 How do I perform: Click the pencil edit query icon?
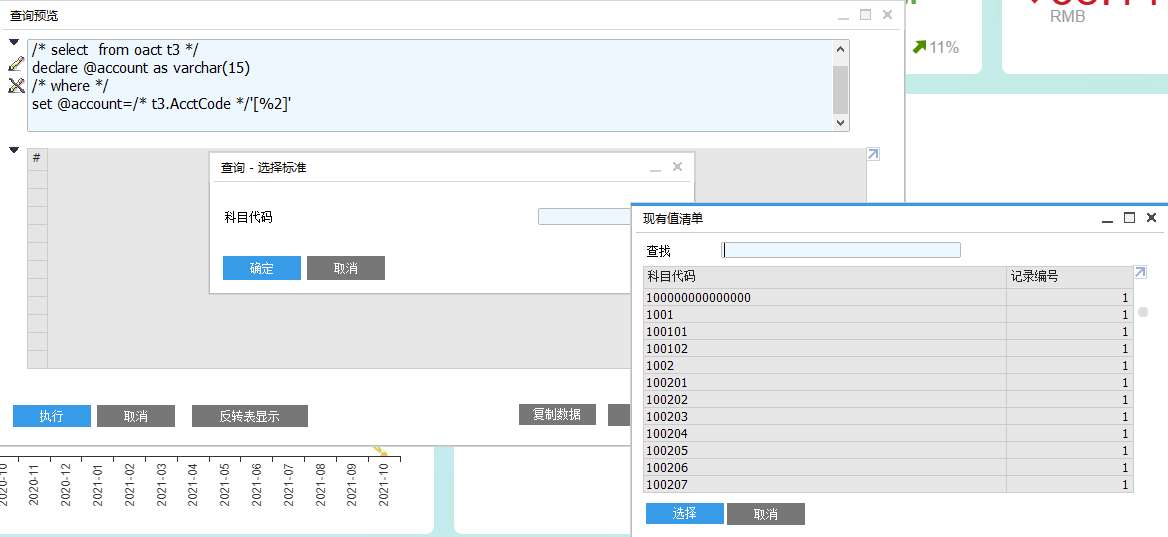[x=15, y=64]
